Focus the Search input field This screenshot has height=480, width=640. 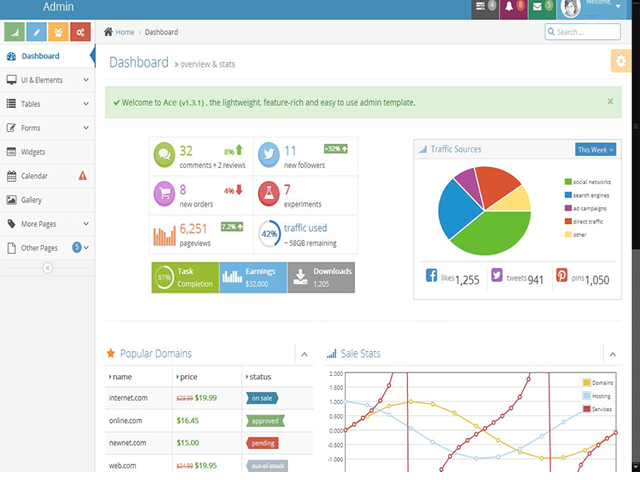pyautogui.click(x=582, y=32)
